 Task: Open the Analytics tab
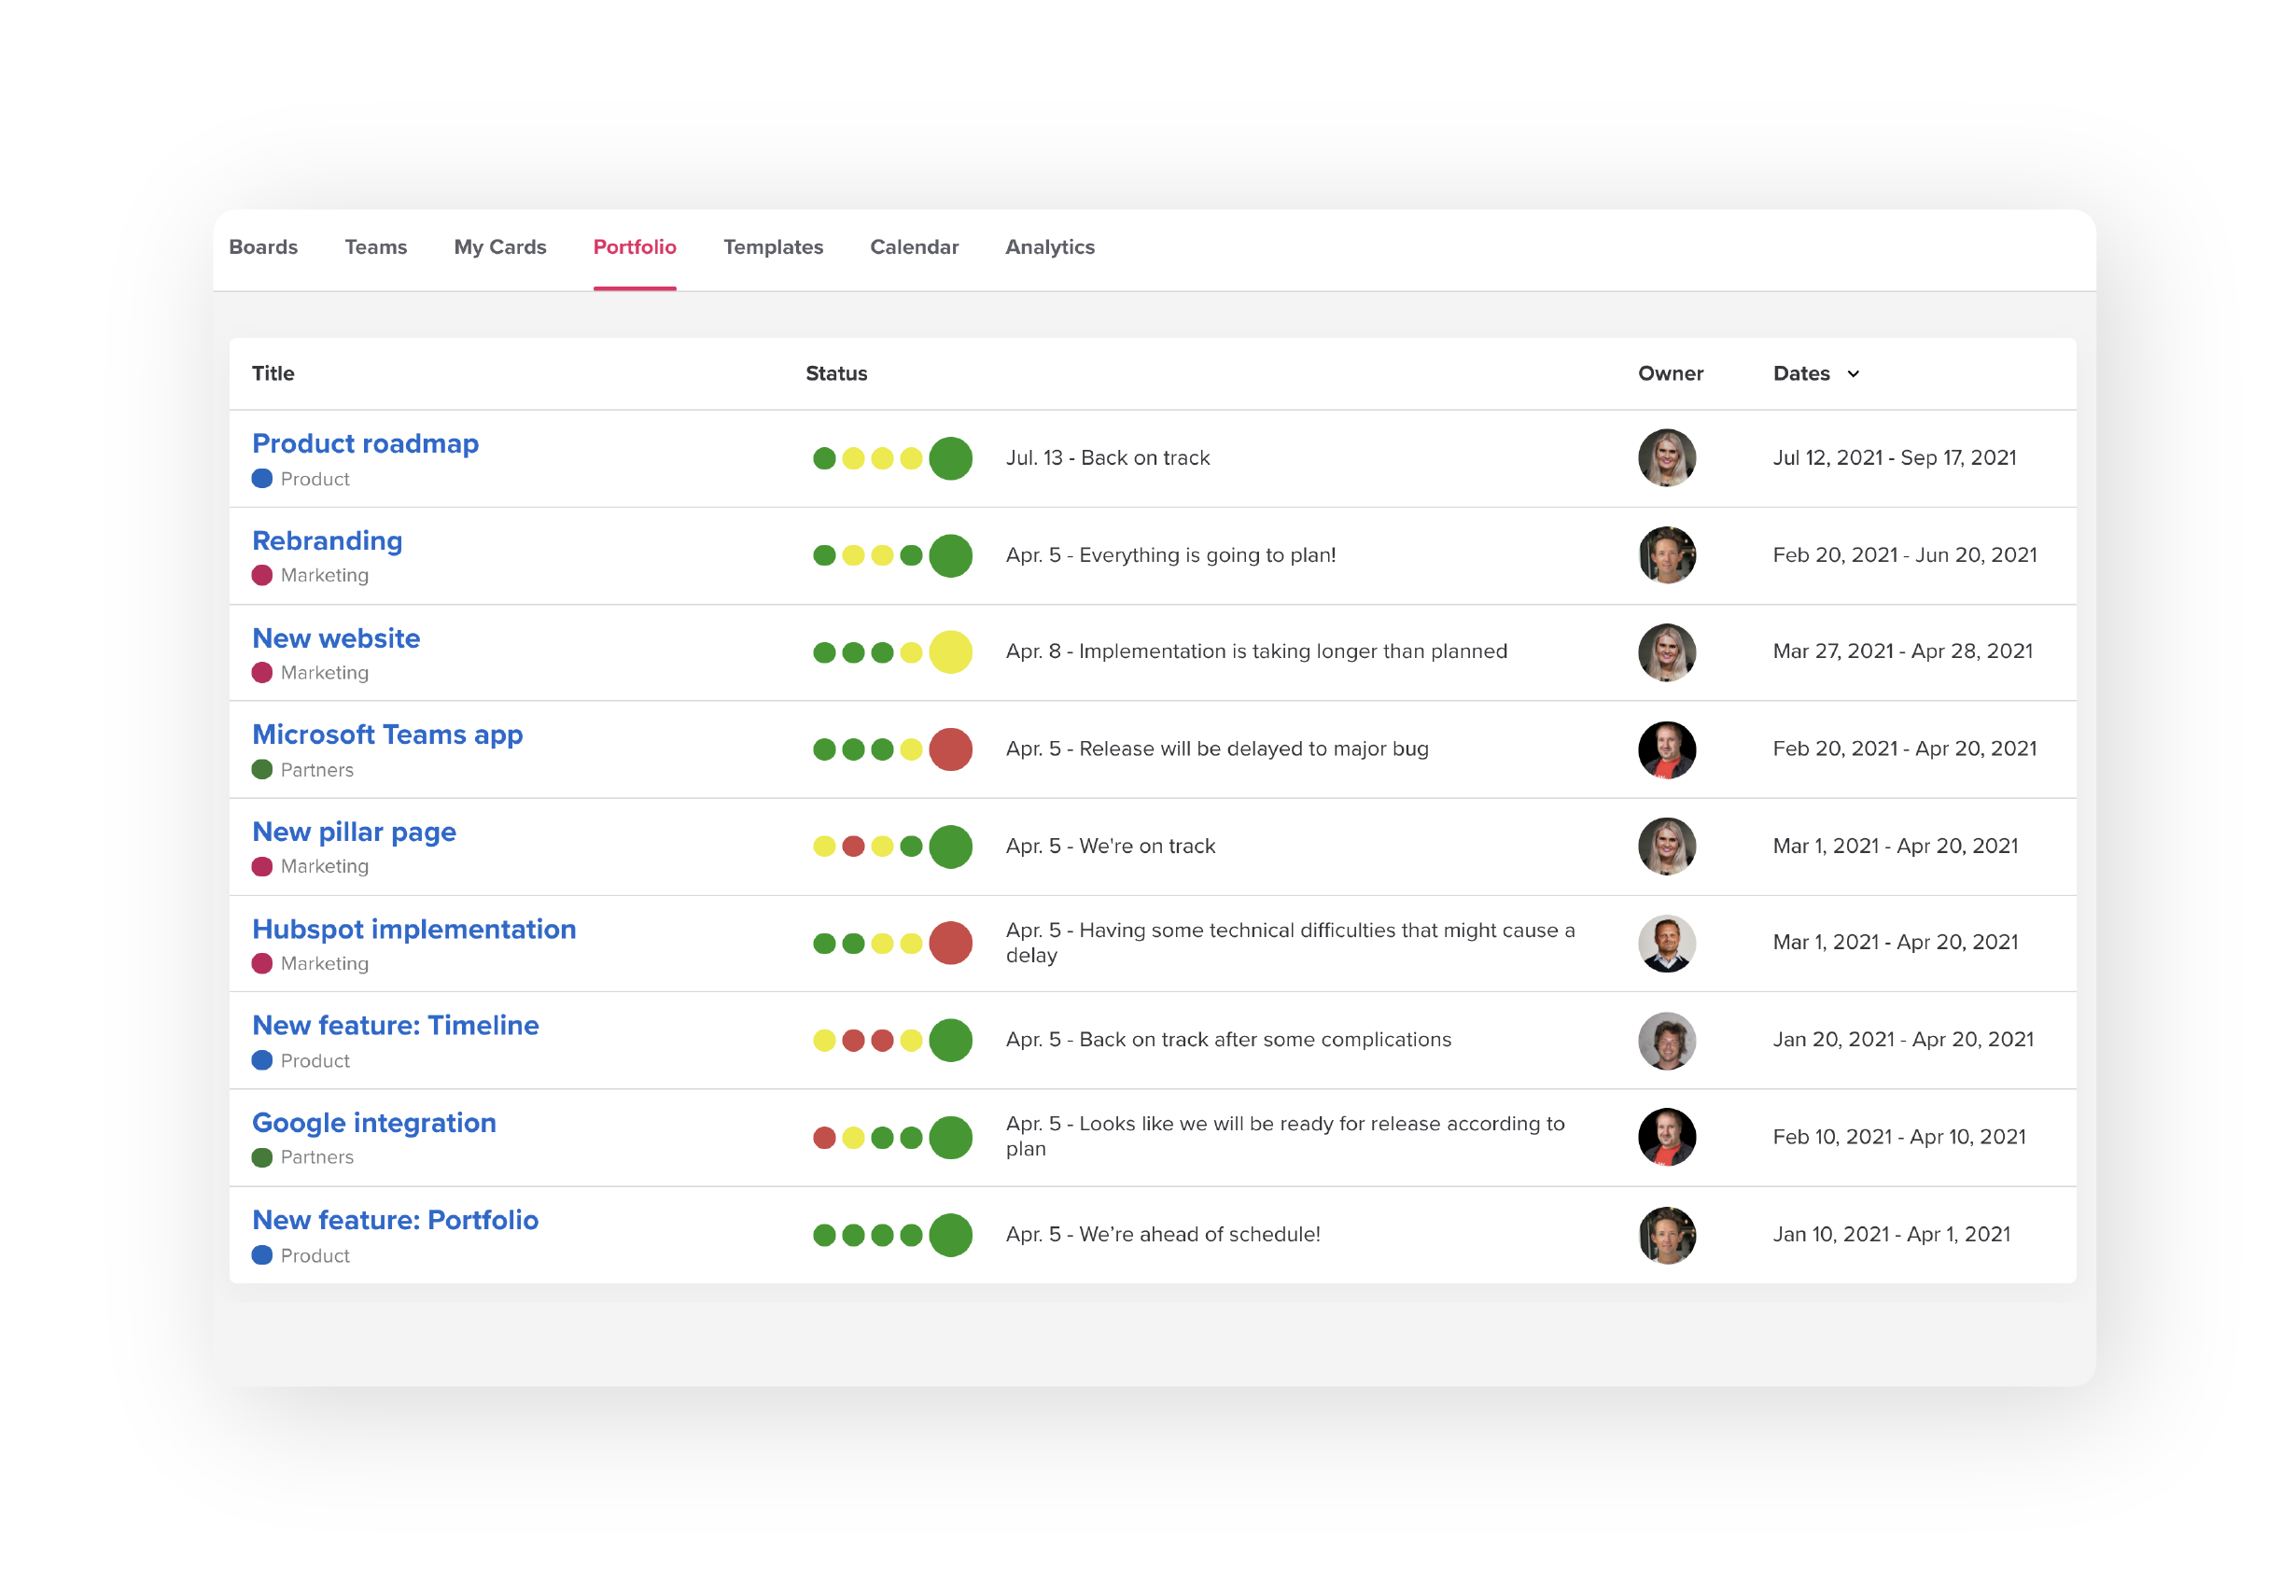tap(1049, 247)
